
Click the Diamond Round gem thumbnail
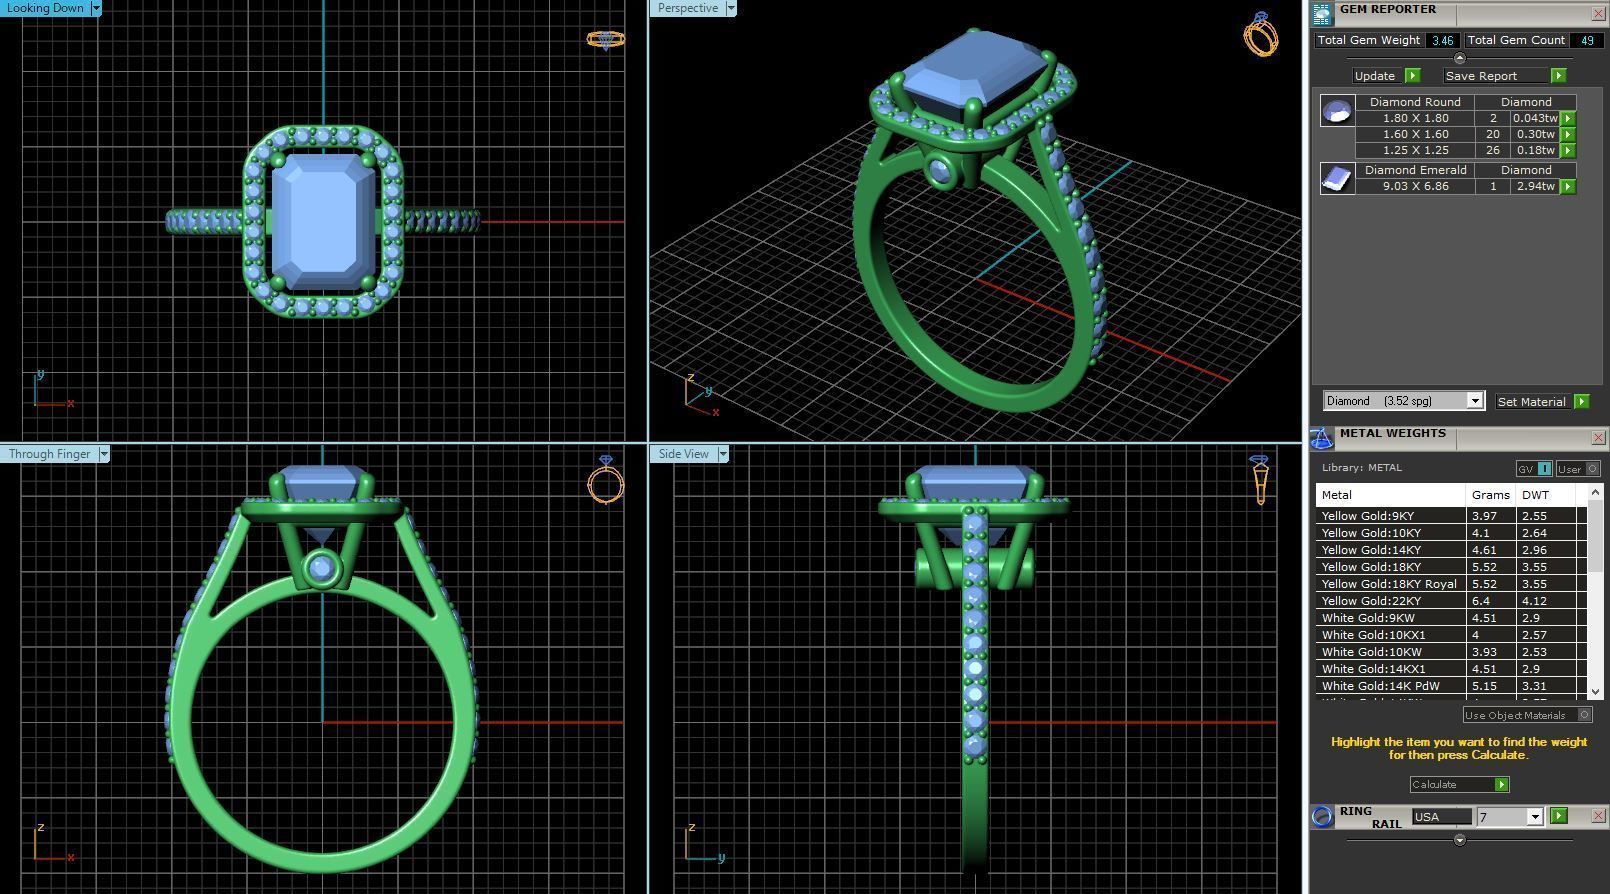pos(1337,110)
